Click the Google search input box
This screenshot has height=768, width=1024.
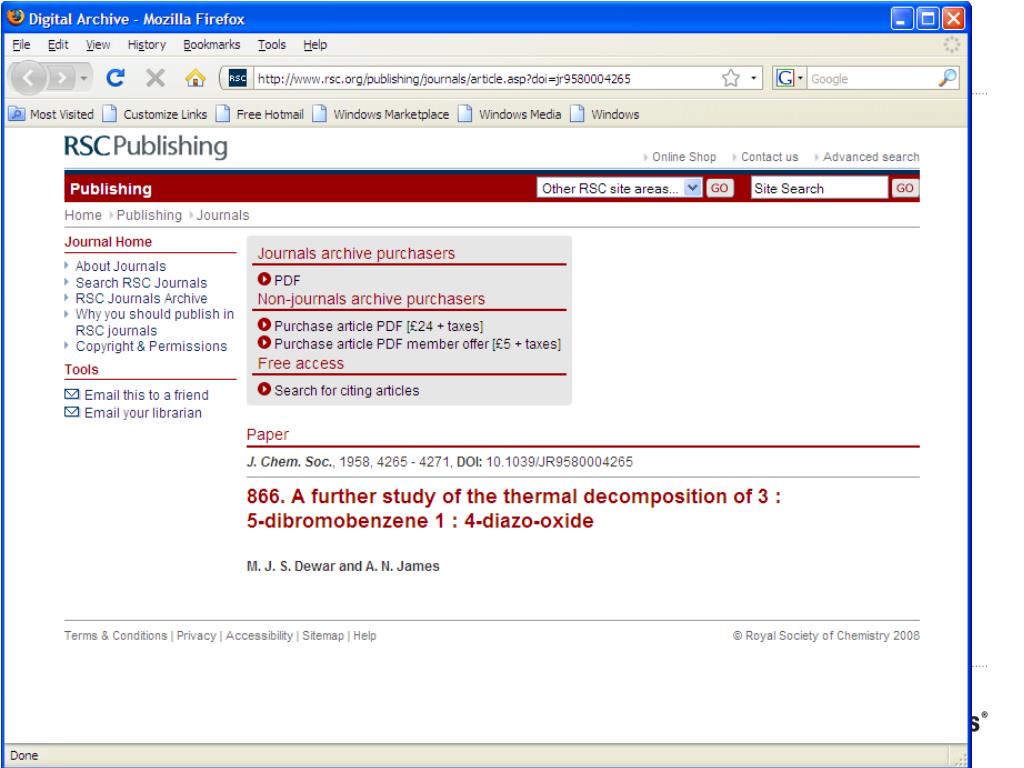pos(872,79)
